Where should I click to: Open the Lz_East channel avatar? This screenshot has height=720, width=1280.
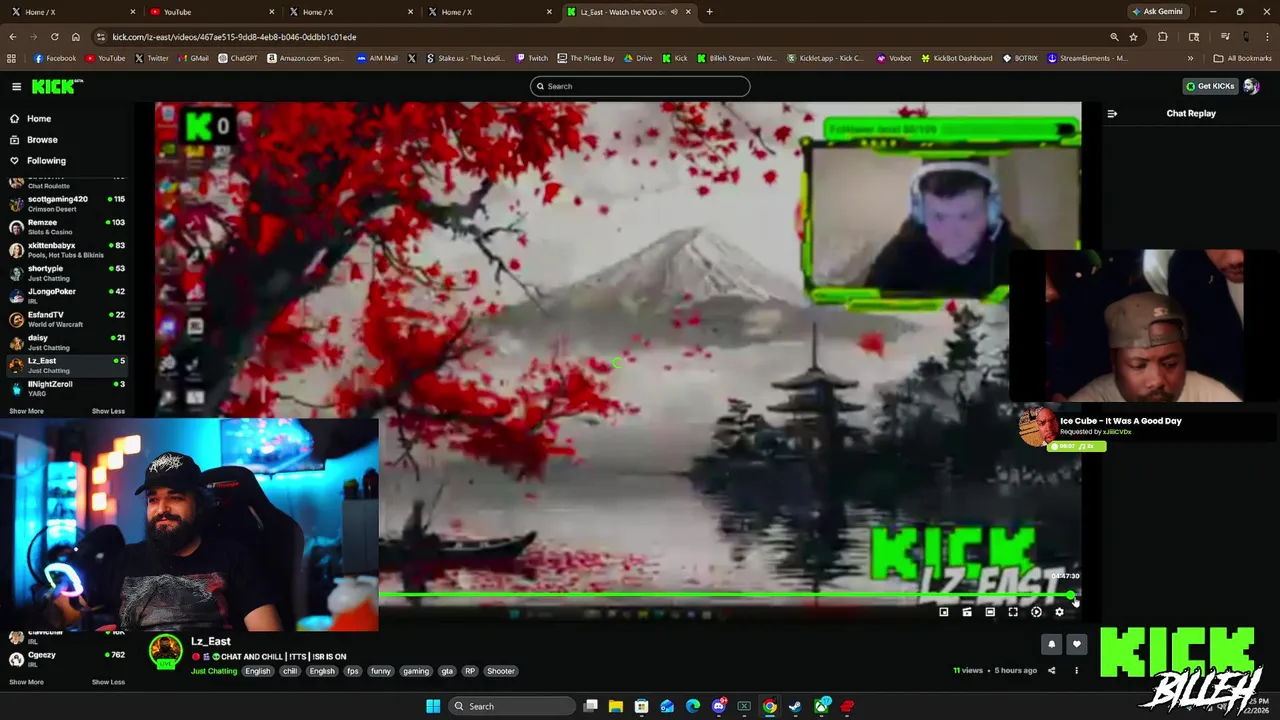[165, 651]
